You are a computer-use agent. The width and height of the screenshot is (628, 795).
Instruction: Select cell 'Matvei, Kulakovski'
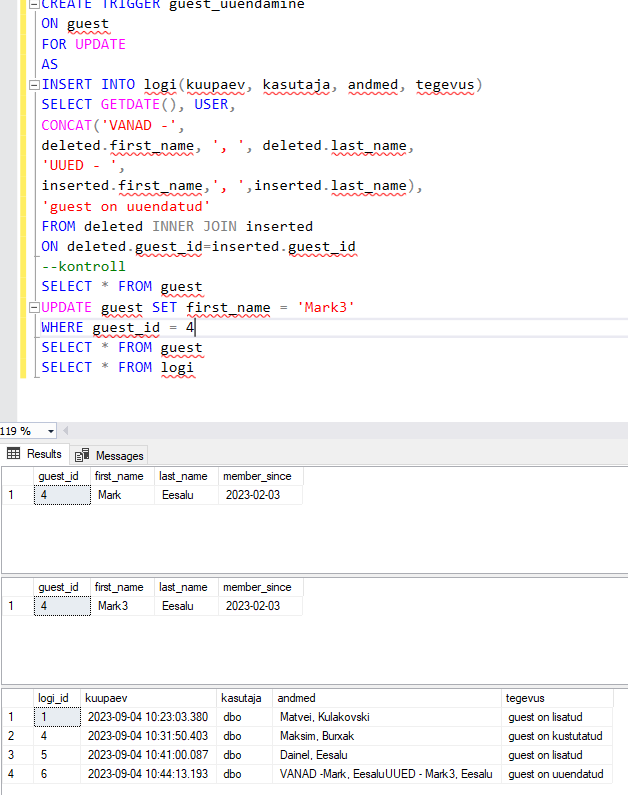(387, 717)
